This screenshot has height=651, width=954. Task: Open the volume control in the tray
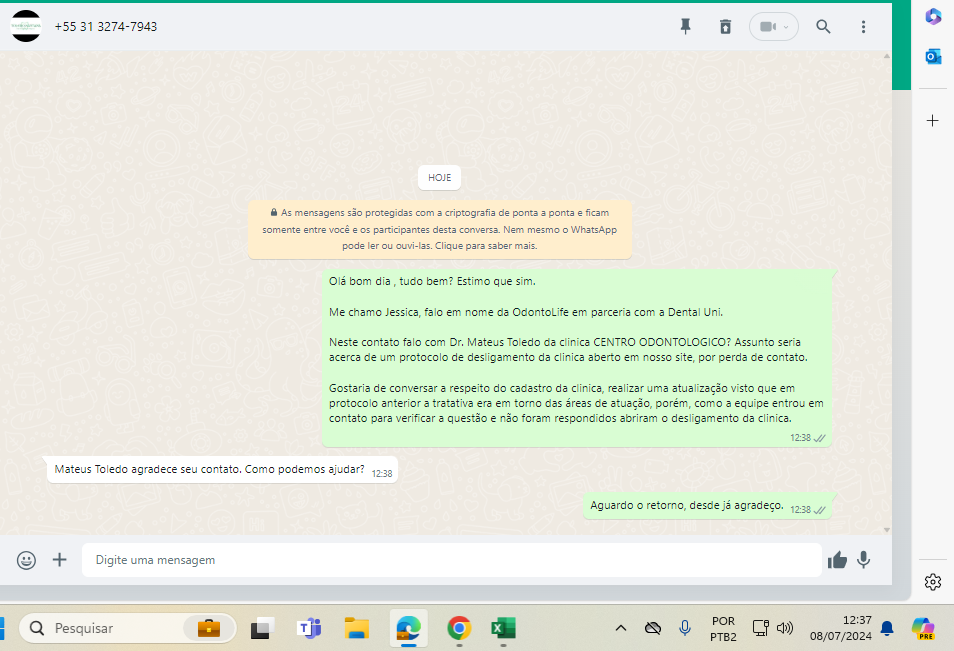785,628
